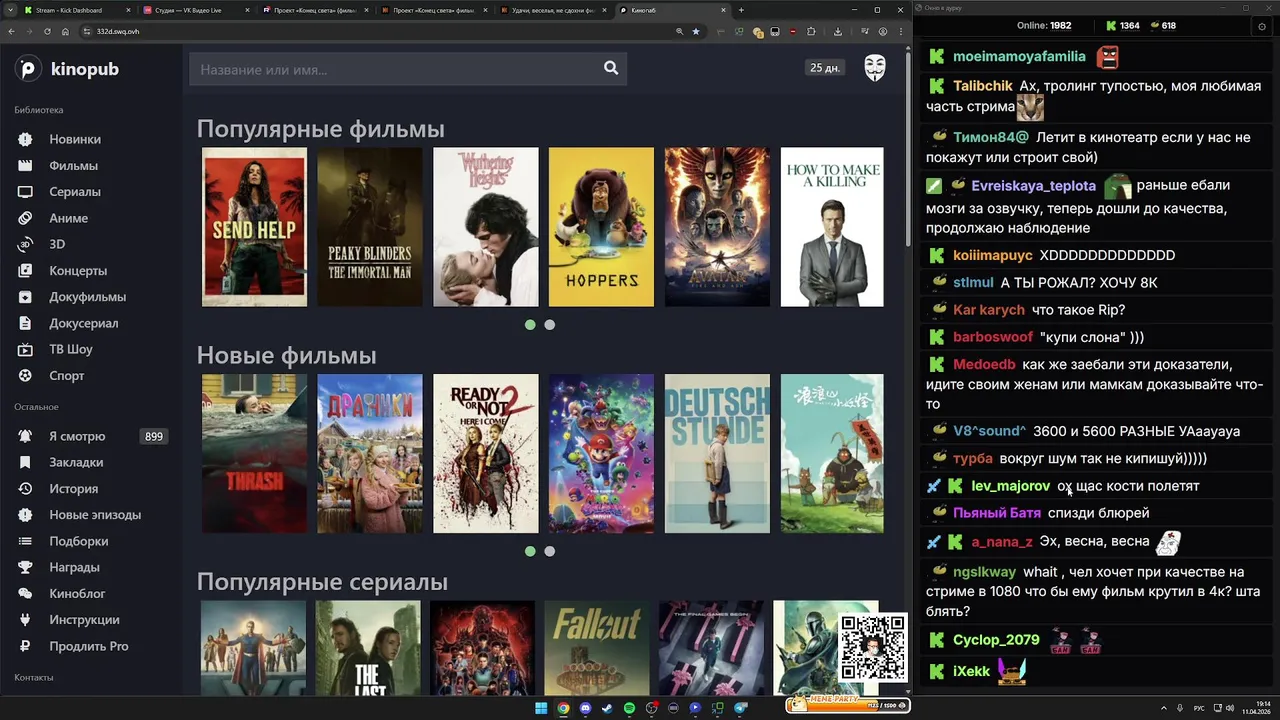Screen dimensions: 1280x720
Task: Open the Я смотрю list
Action: pos(77,436)
